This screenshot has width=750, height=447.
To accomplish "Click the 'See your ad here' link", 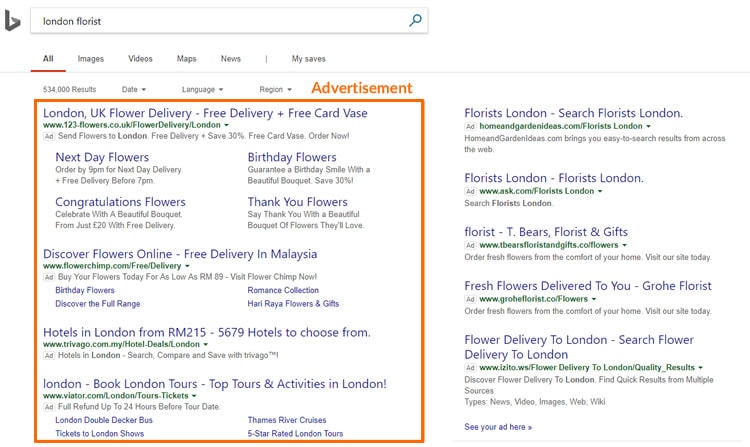I will tap(498, 427).
